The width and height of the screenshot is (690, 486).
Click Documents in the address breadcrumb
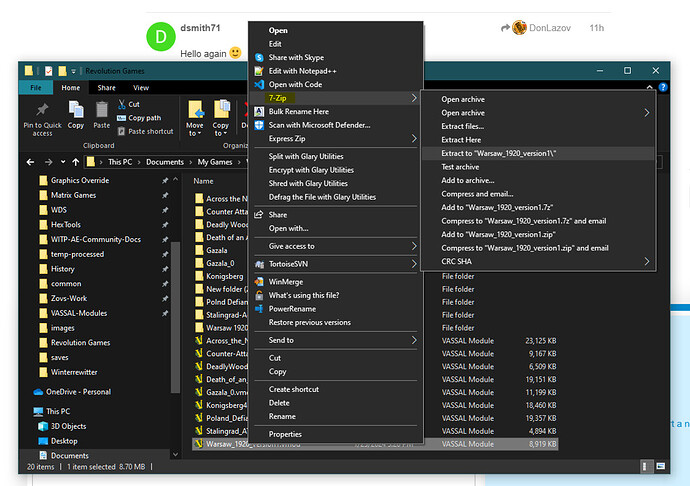pyautogui.click(x=165, y=162)
